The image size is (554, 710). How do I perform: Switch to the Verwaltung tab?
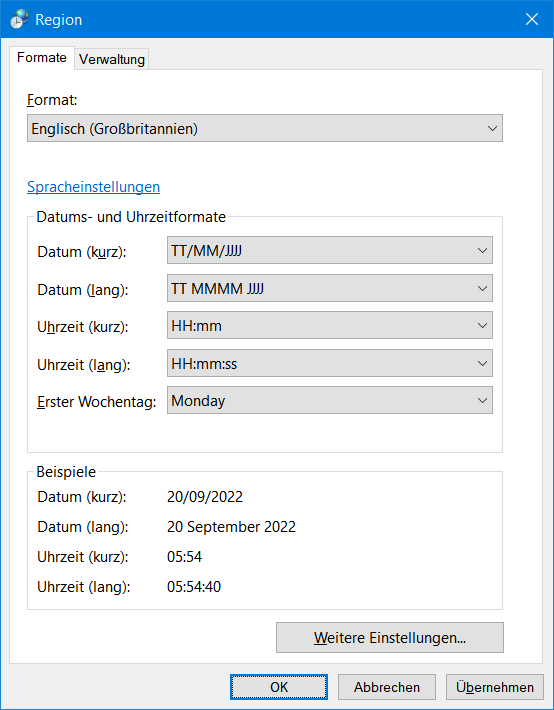[111, 59]
